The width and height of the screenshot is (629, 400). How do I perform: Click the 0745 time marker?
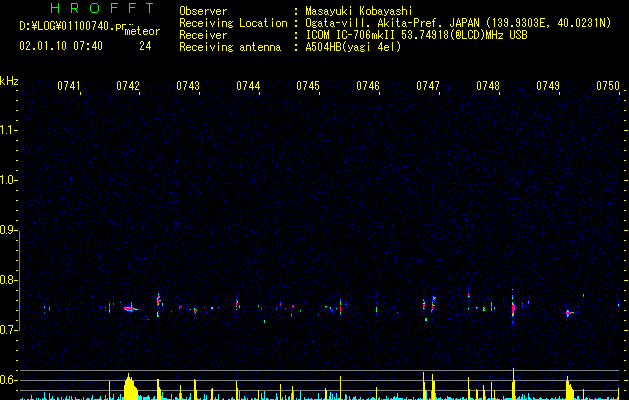point(308,86)
